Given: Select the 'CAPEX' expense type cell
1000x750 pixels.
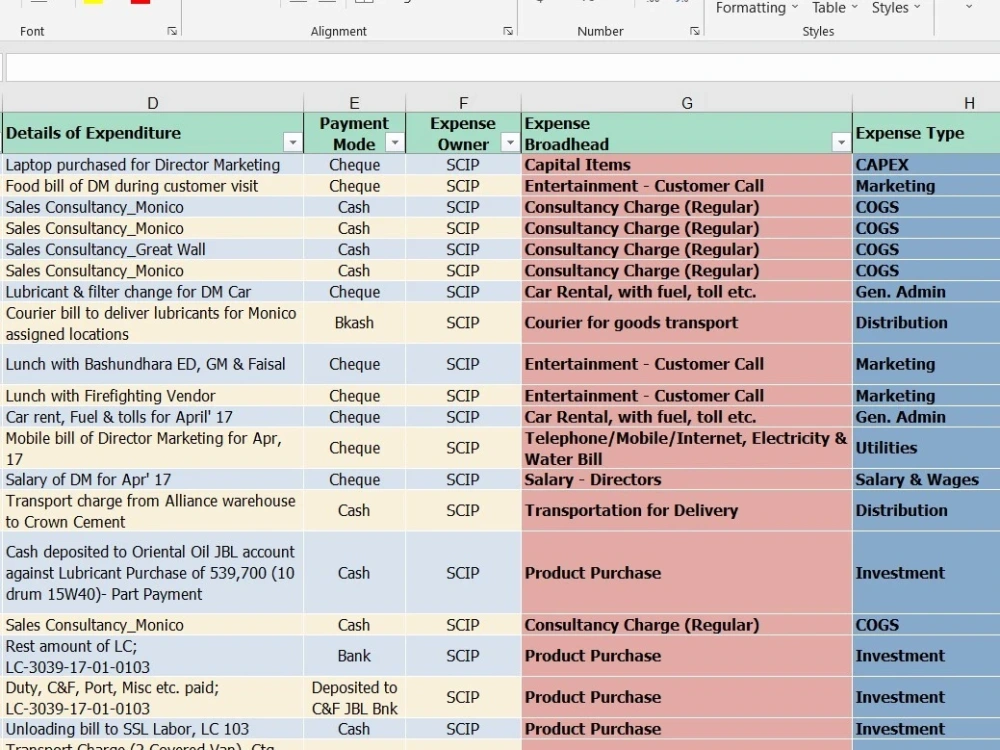Looking at the screenshot, I should click(927, 165).
